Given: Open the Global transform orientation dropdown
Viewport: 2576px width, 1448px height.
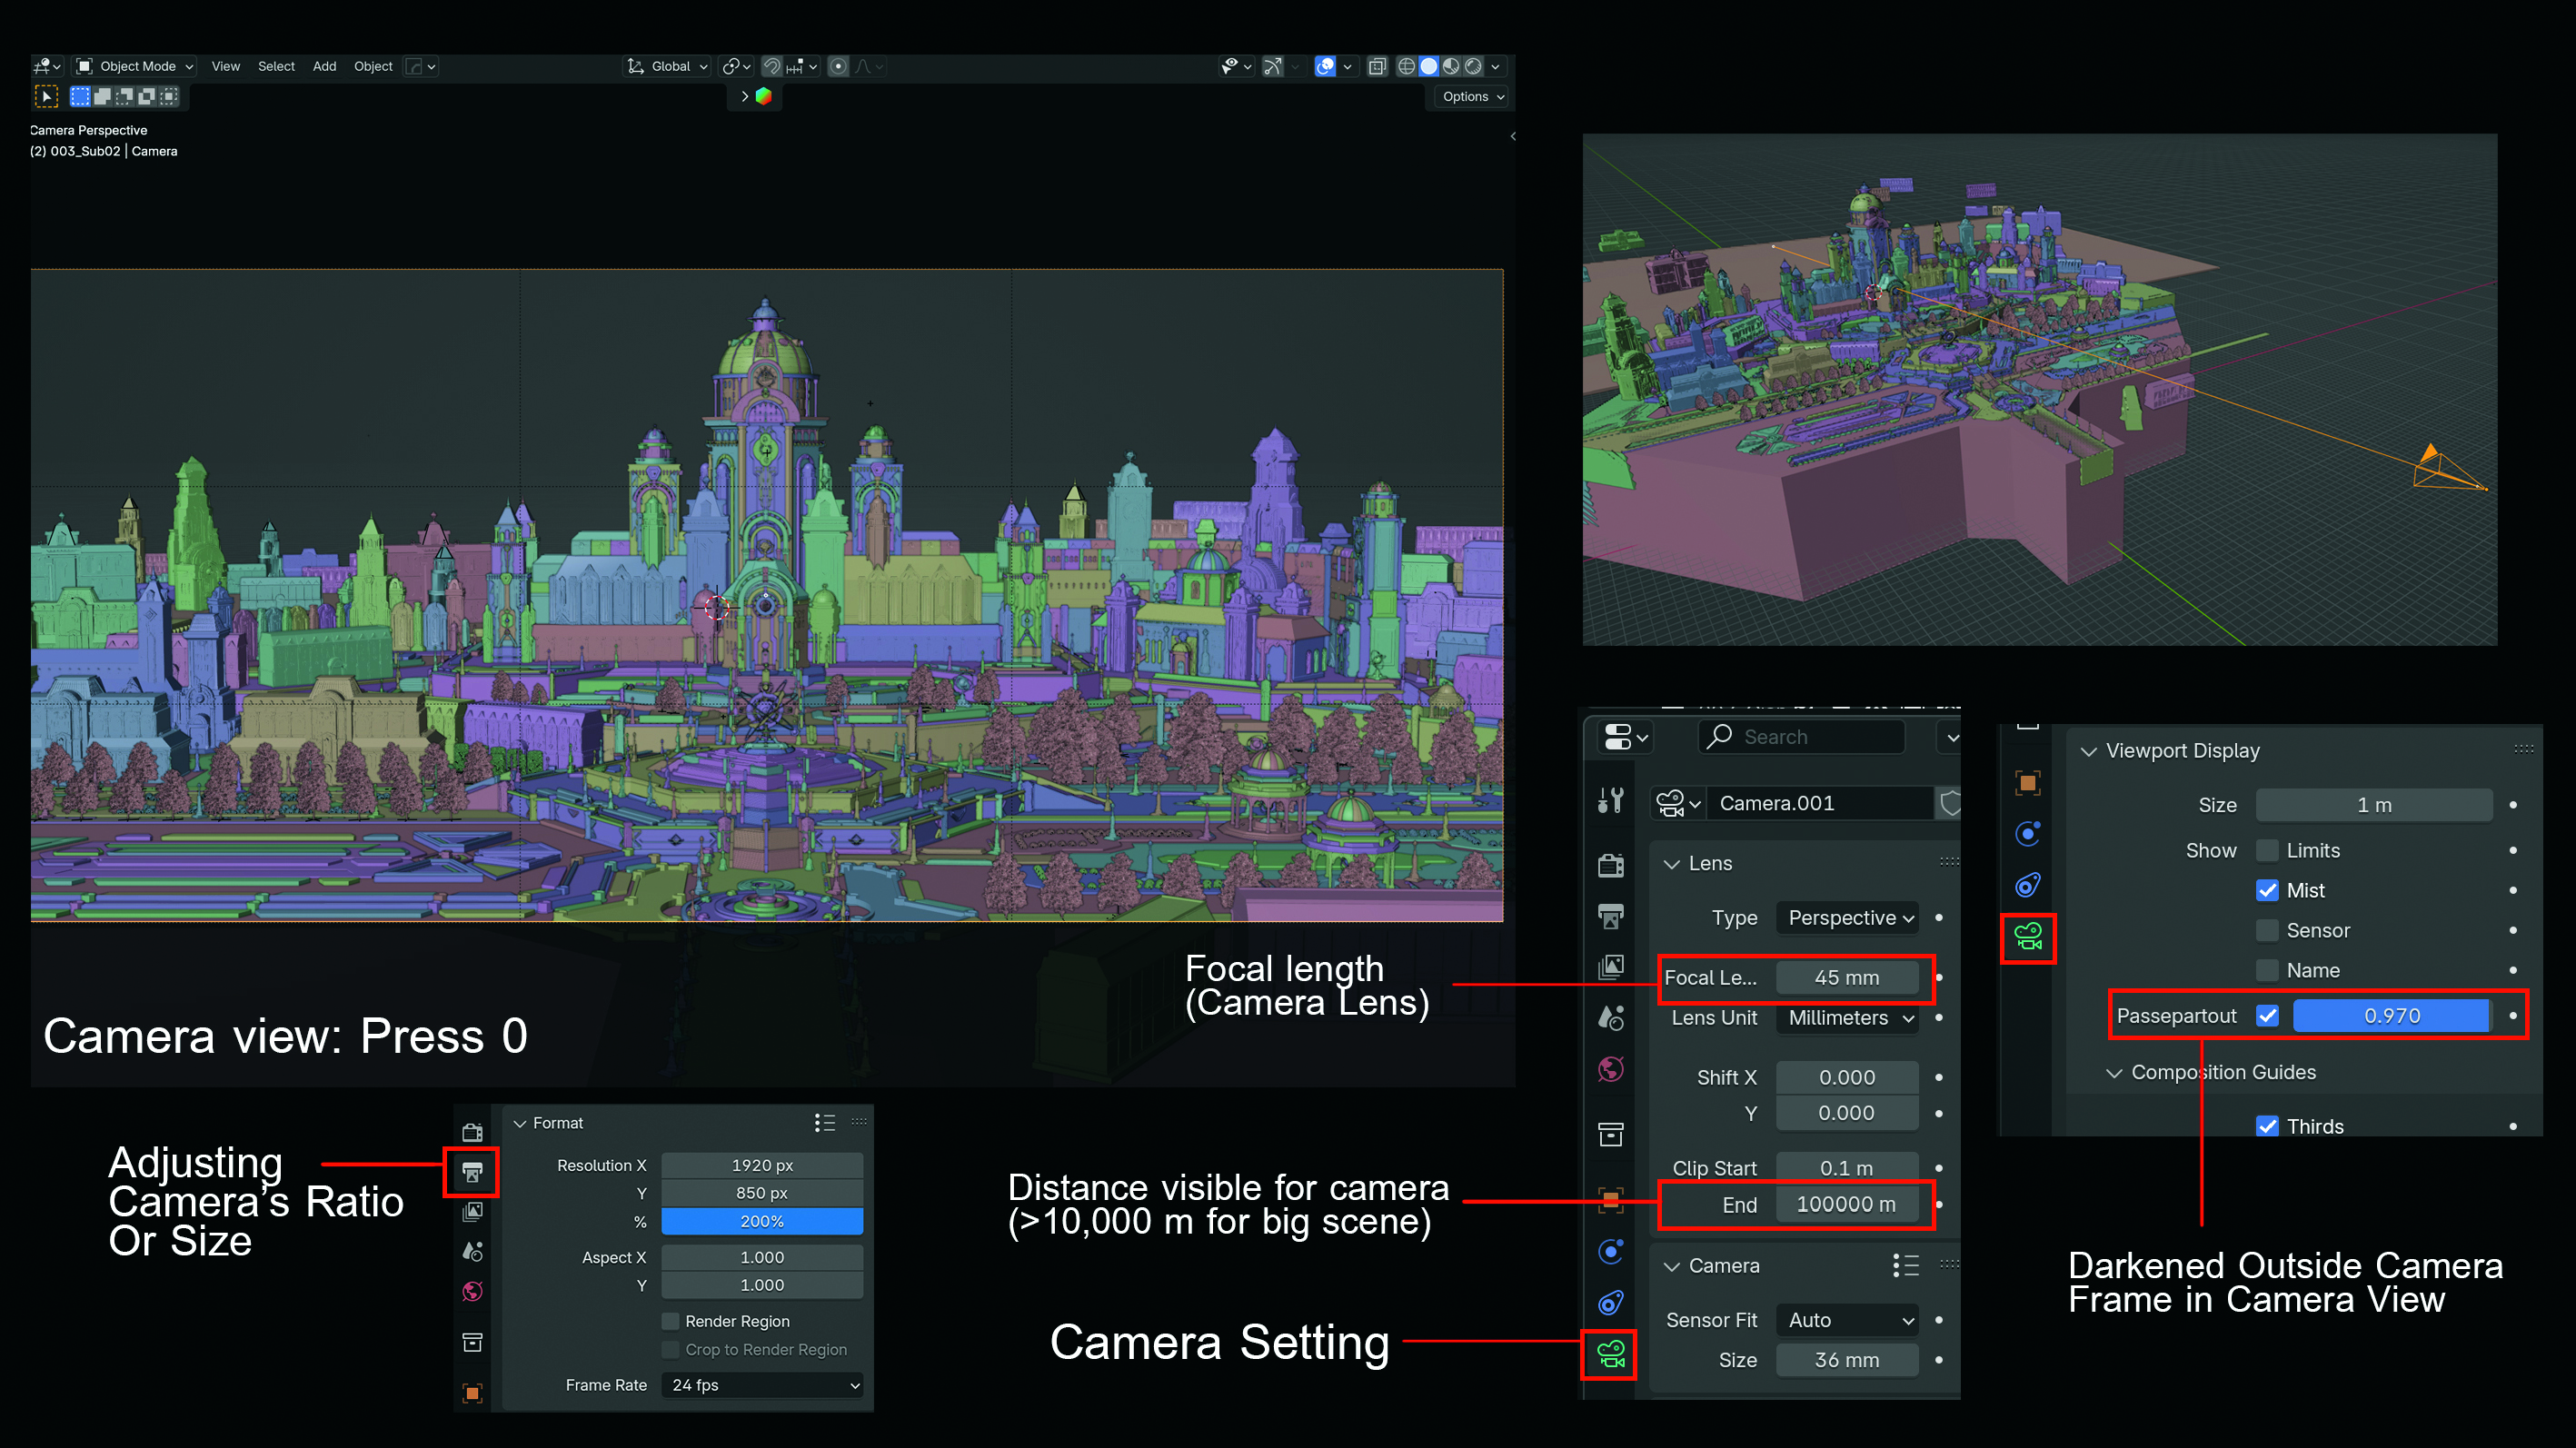Looking at the screenshot, I should (668, 66).
